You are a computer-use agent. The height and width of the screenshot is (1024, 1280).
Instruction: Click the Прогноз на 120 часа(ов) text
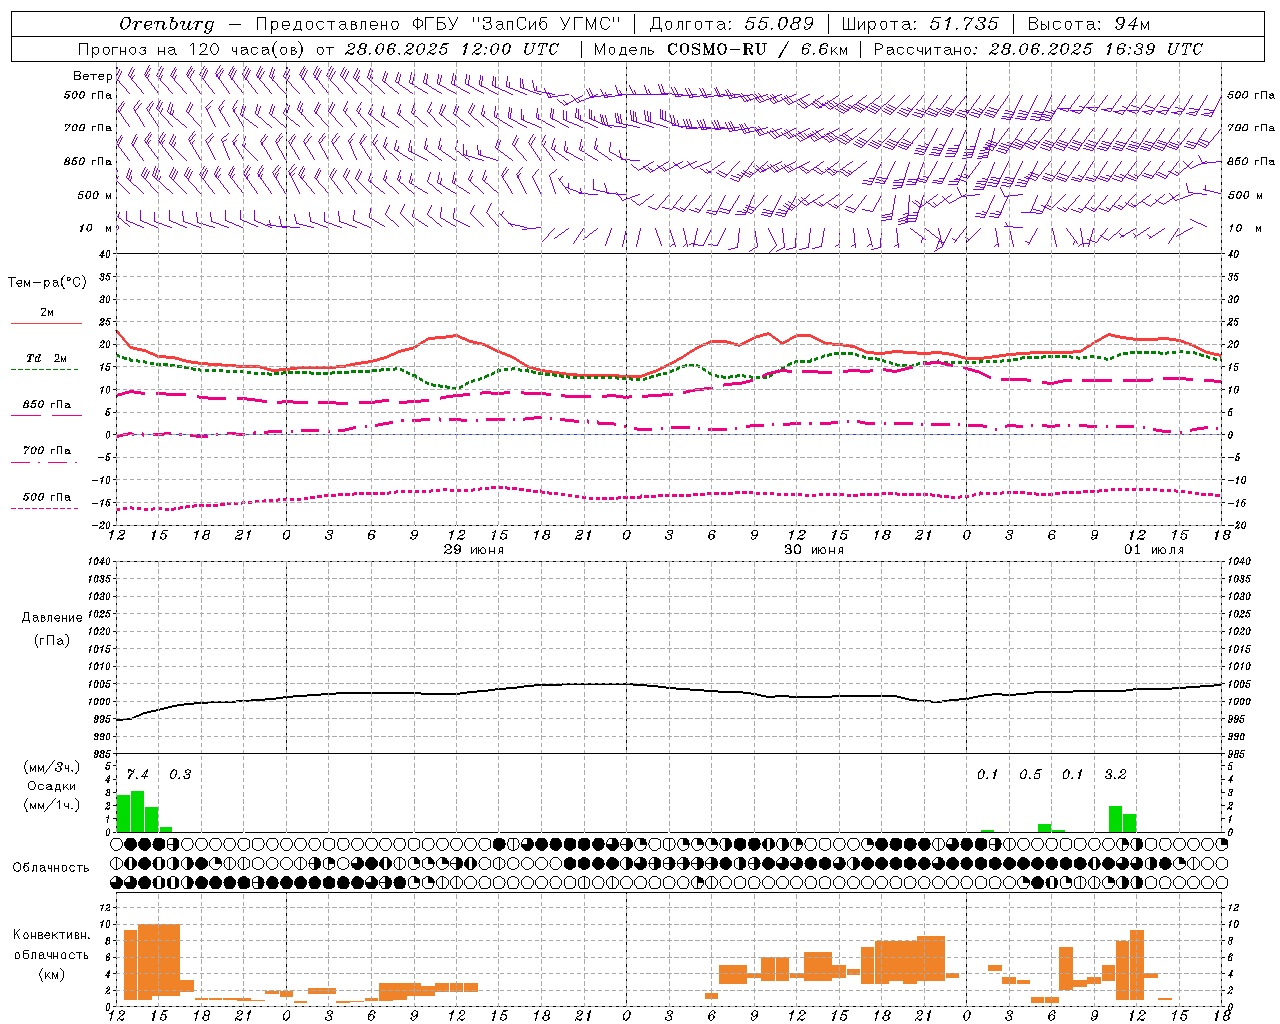point(192,49)
